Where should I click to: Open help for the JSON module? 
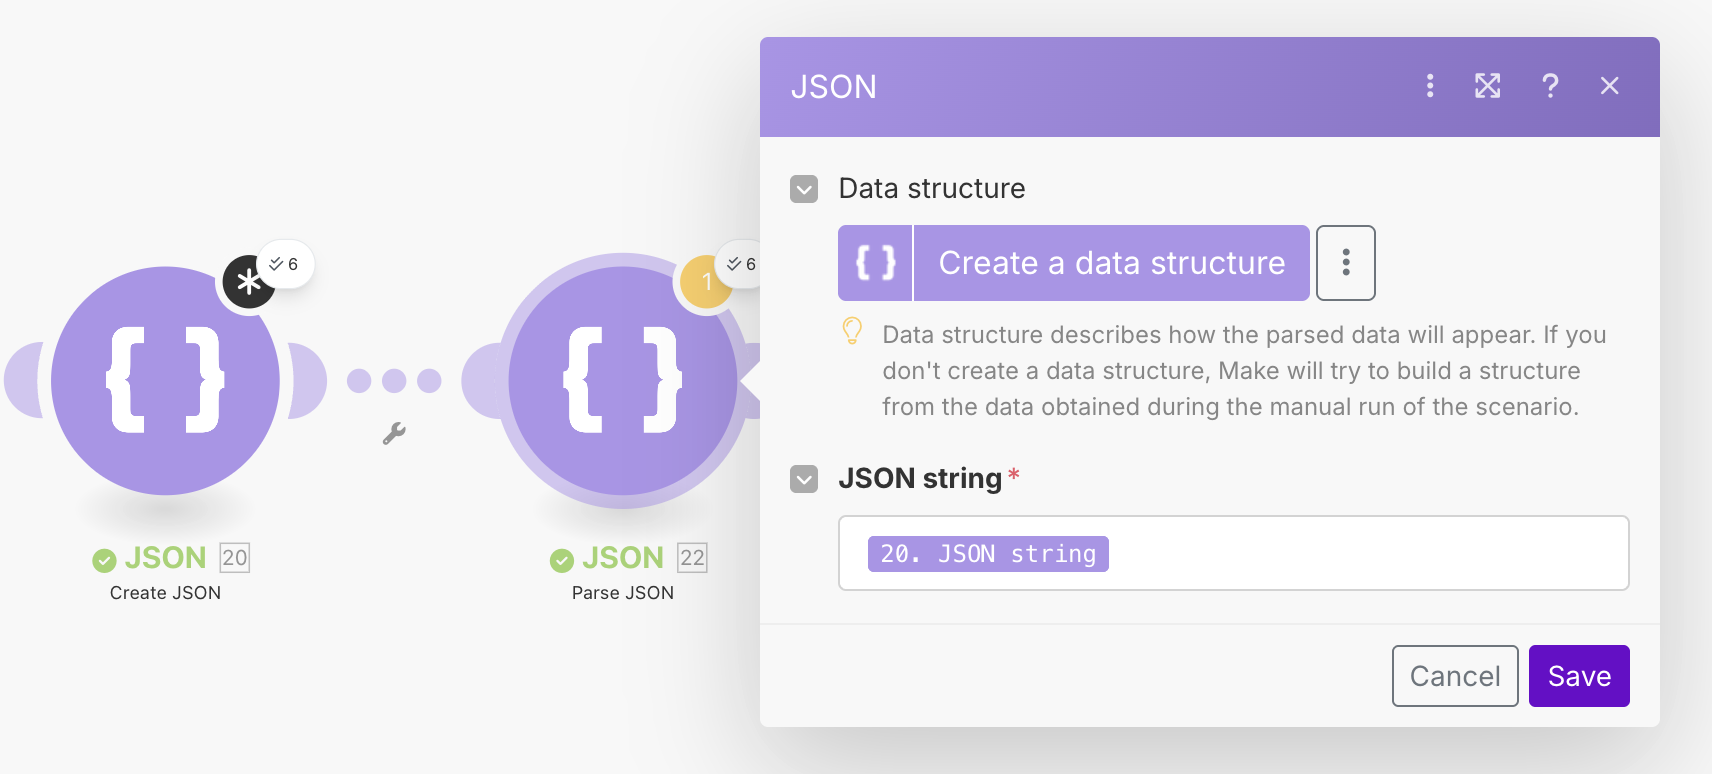(1549, 86)
